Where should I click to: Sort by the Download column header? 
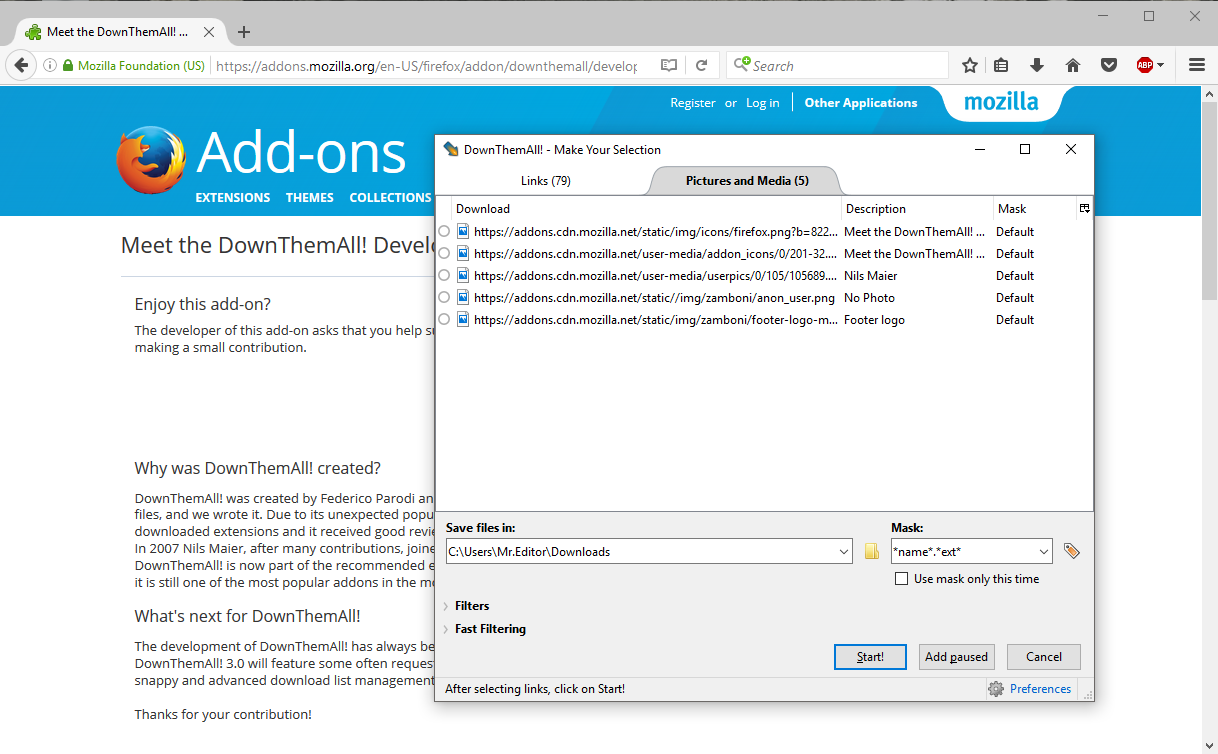[x=645, y=209]
